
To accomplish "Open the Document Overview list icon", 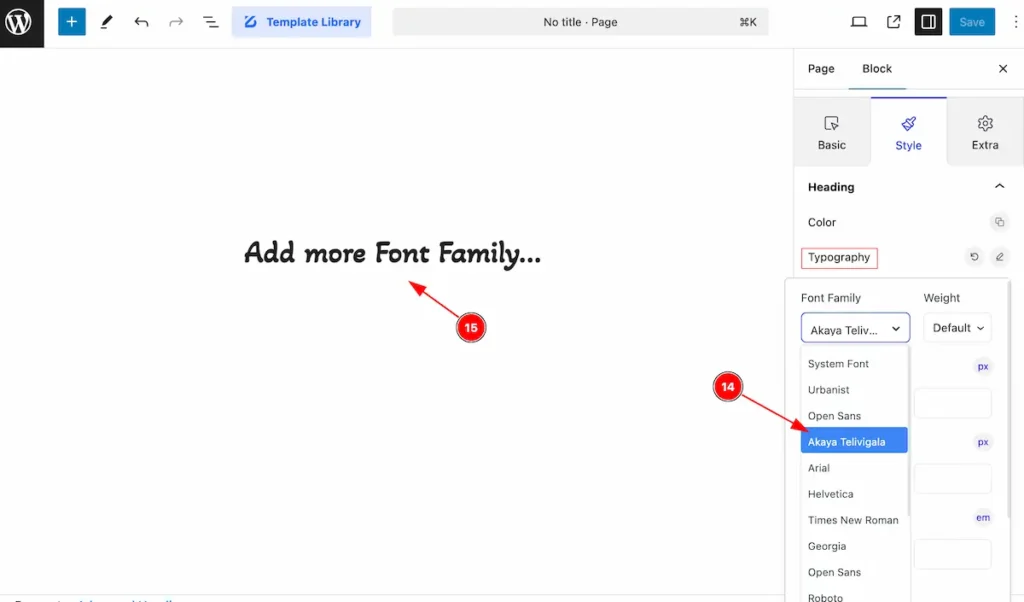I will coord(210,22).
